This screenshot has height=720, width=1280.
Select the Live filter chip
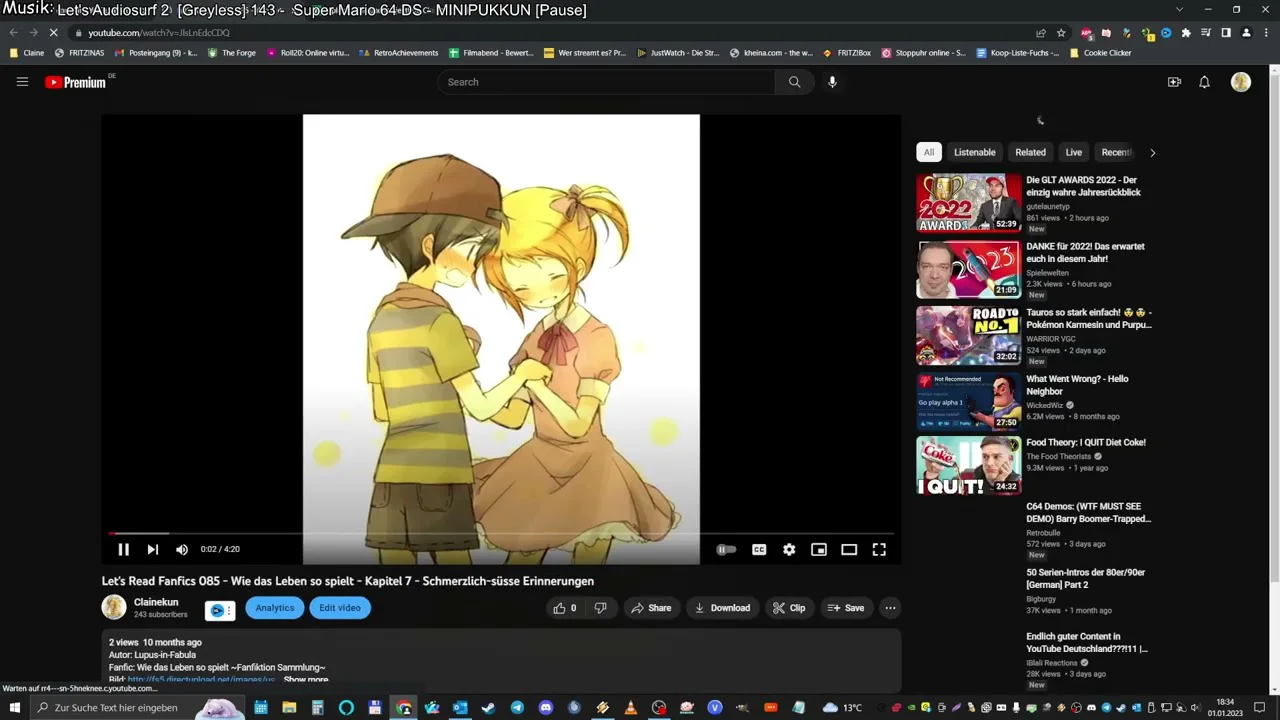click(1074, 152)
